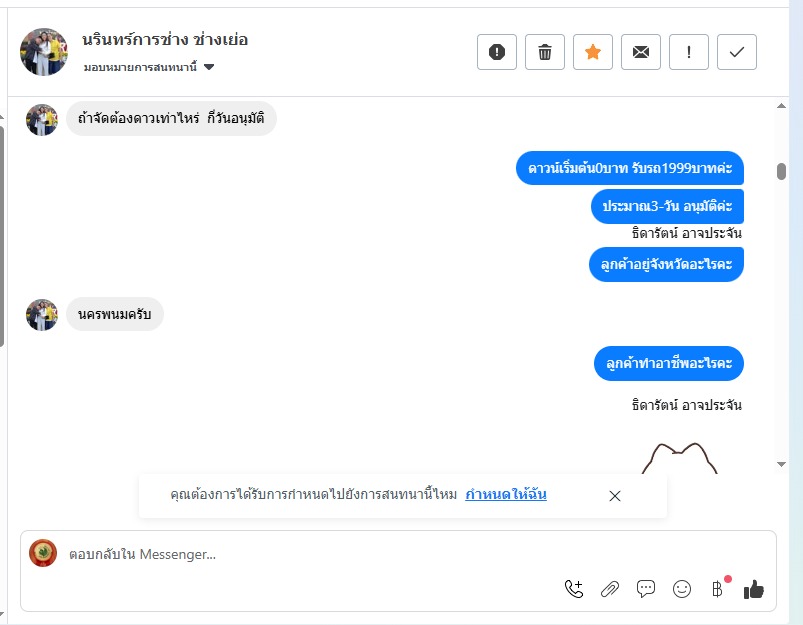
Task: Type in the 'ตอบกลับใน Messenger' reply field
Action: coord(300,554)
